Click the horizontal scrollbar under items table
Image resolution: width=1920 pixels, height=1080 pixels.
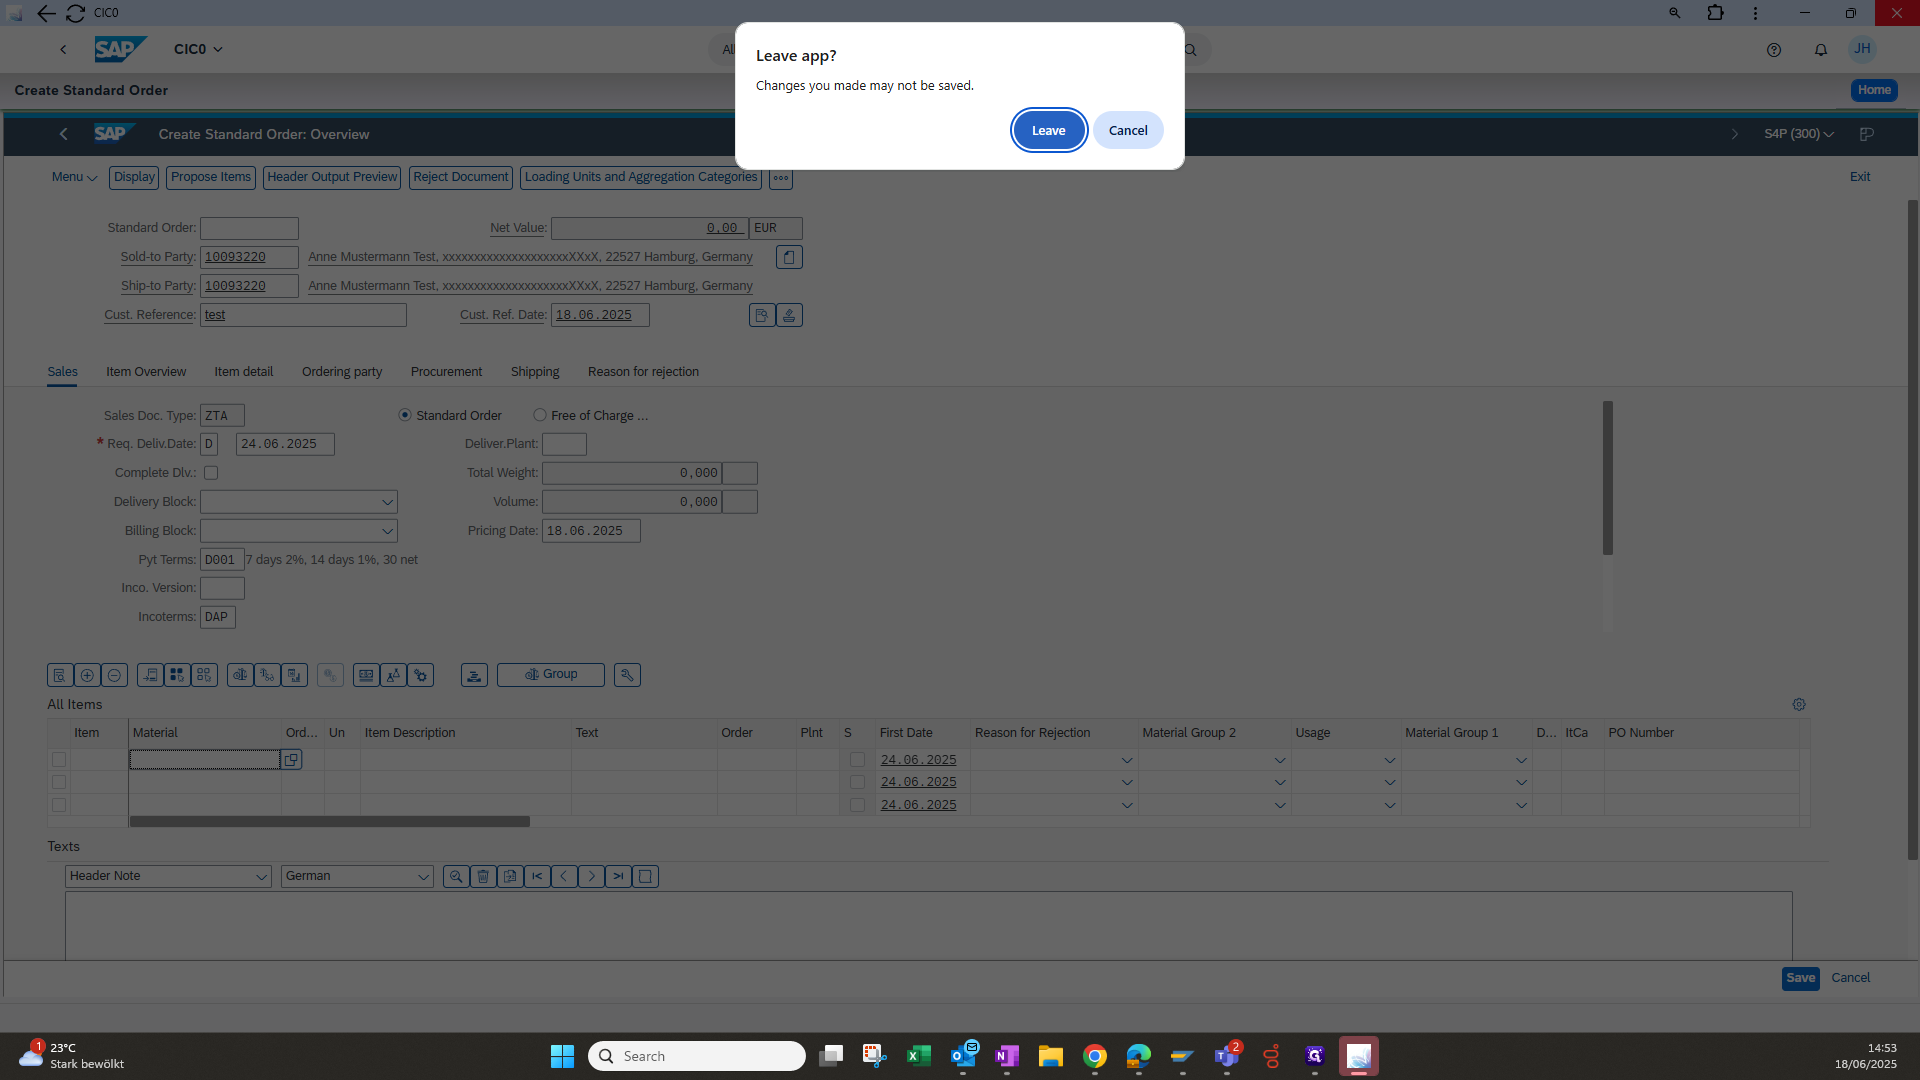coord(329,822)
